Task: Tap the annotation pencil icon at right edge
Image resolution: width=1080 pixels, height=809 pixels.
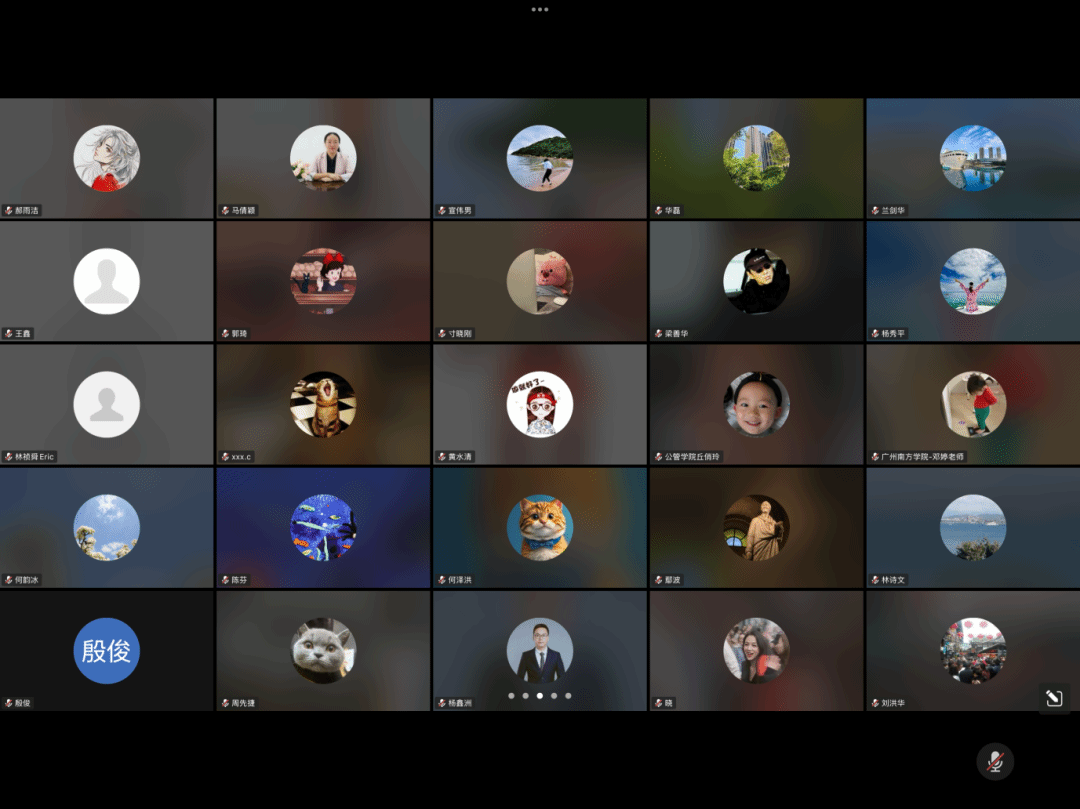Action: (1053, 699)
